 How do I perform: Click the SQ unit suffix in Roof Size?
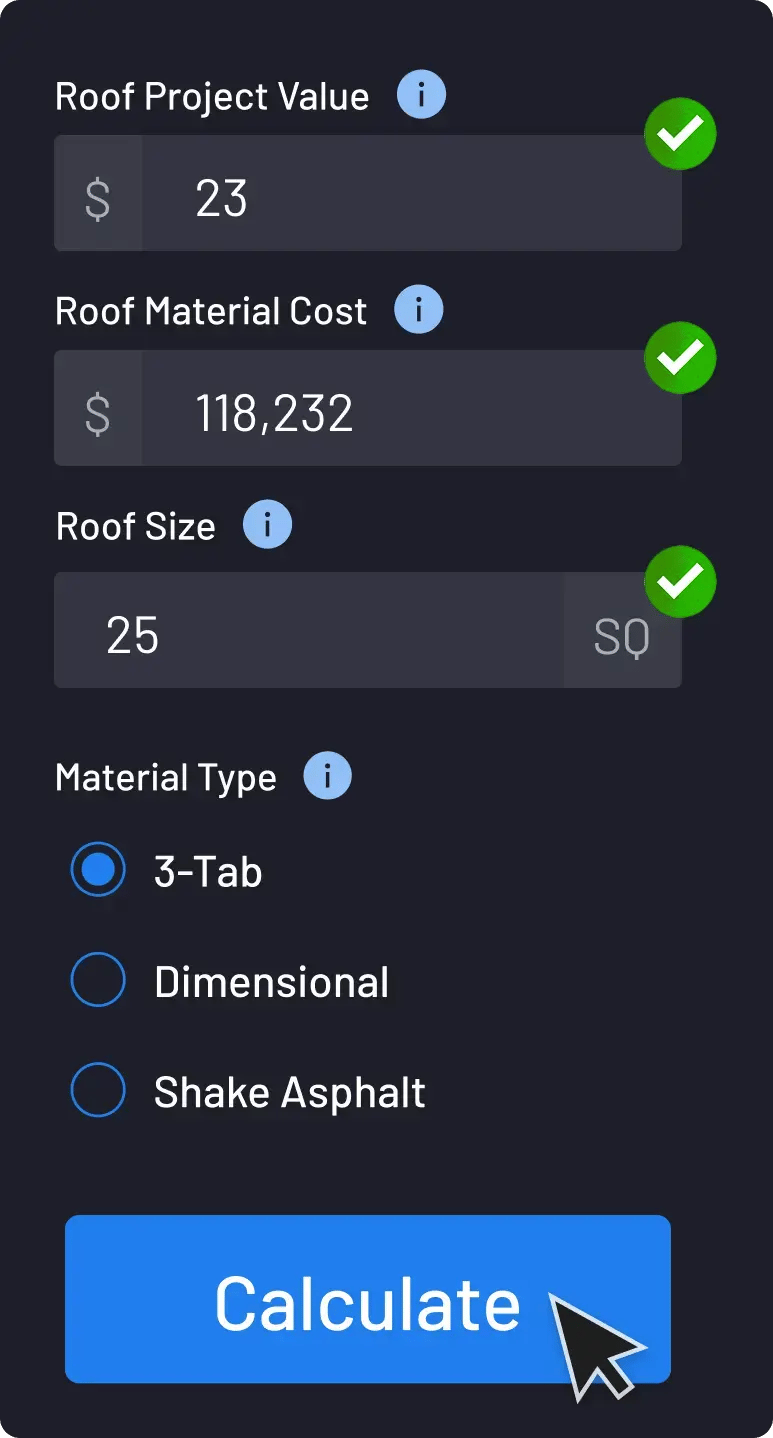pos(621,637)
